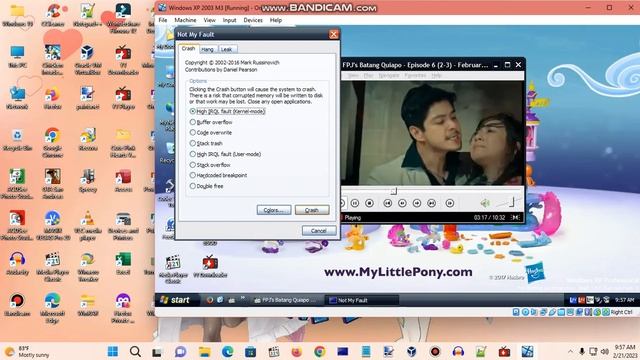Open the Network desktop icon
This screenshot has width=640, height=360.
pyautogui.click(x=17, y=98)
